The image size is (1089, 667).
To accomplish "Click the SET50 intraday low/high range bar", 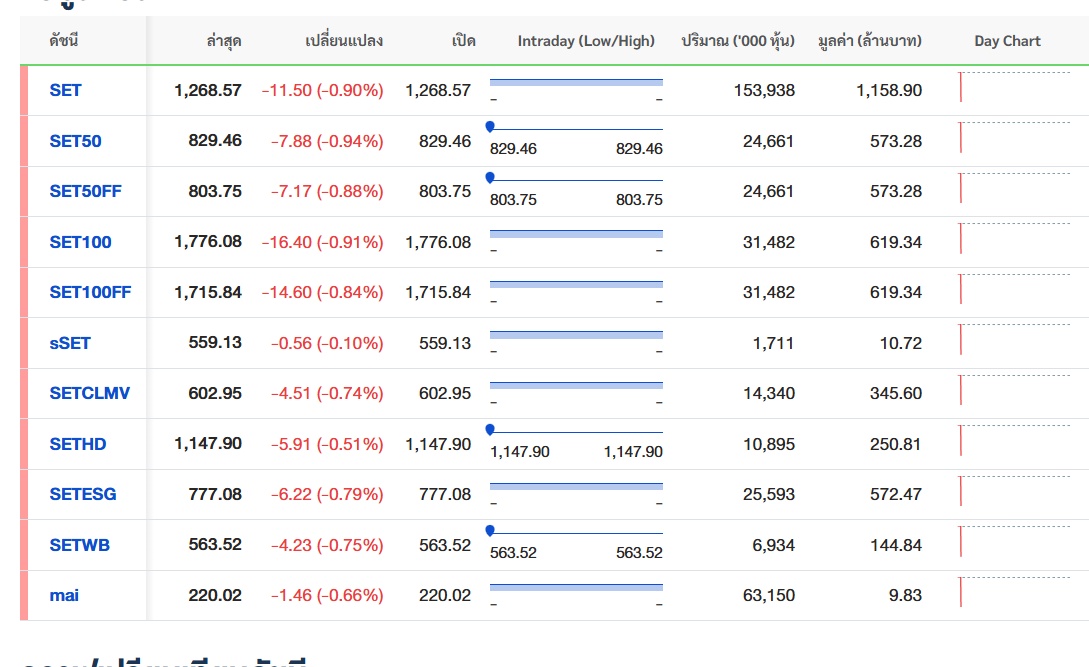I will tap(576, 129).
